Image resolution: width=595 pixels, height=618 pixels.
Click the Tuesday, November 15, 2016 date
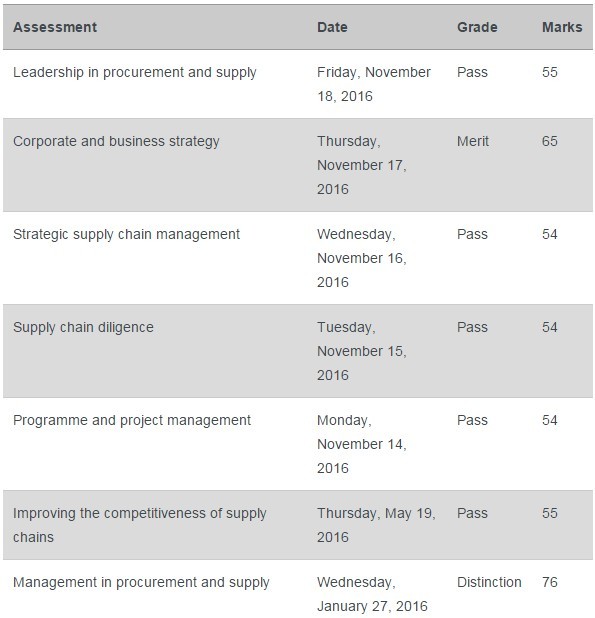(x=362, y=352)
